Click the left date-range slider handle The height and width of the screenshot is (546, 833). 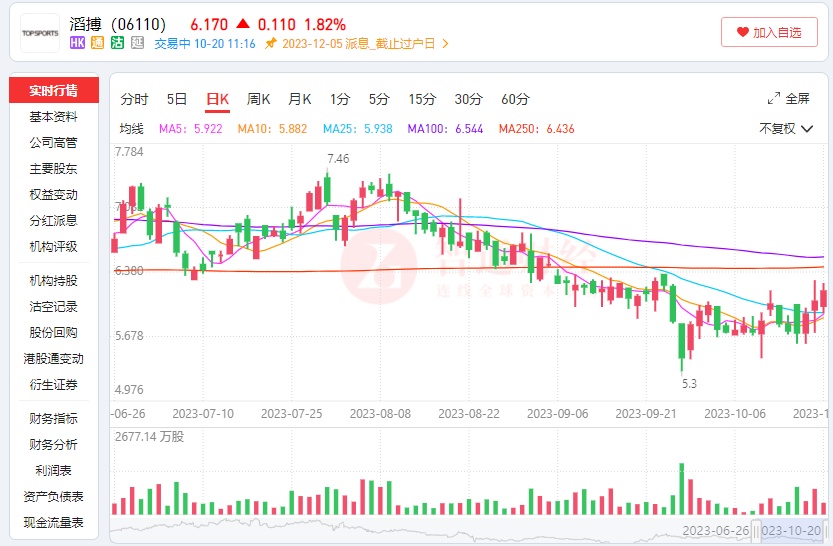click(758, 530)
